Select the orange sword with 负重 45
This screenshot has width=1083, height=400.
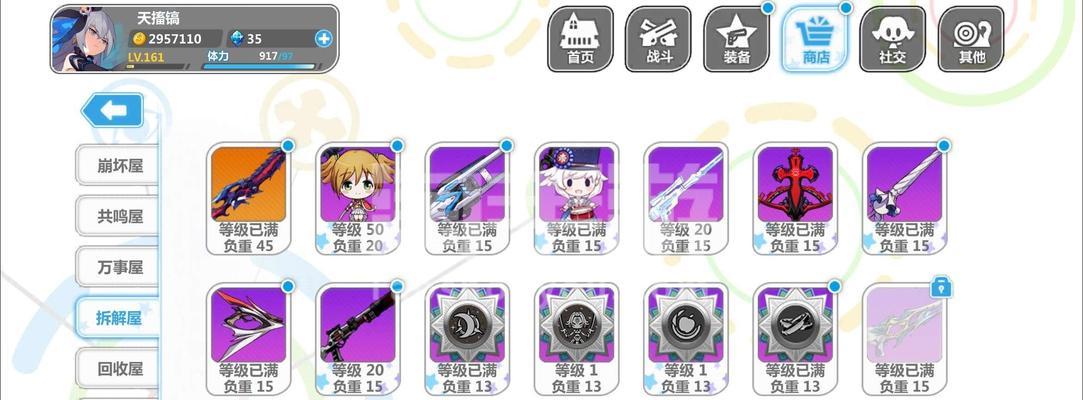(x=249, y=199)
